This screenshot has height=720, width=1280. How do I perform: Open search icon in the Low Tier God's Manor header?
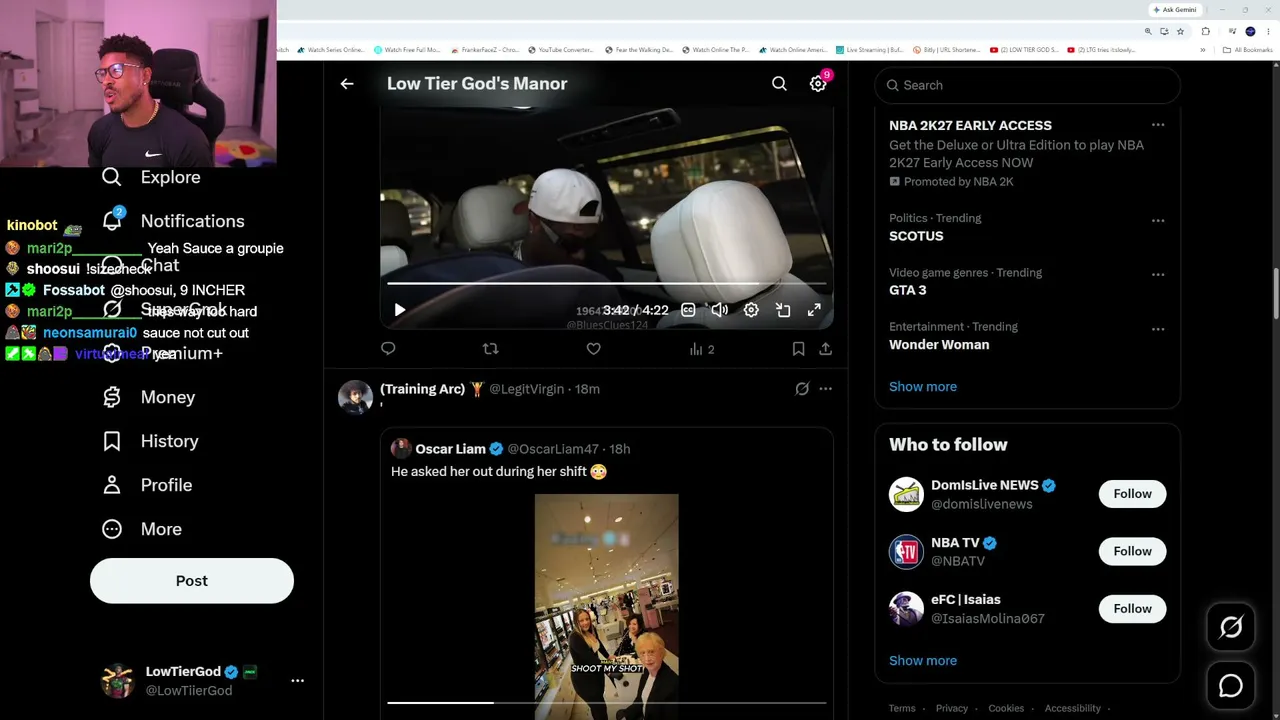click(x=779, y=84)
